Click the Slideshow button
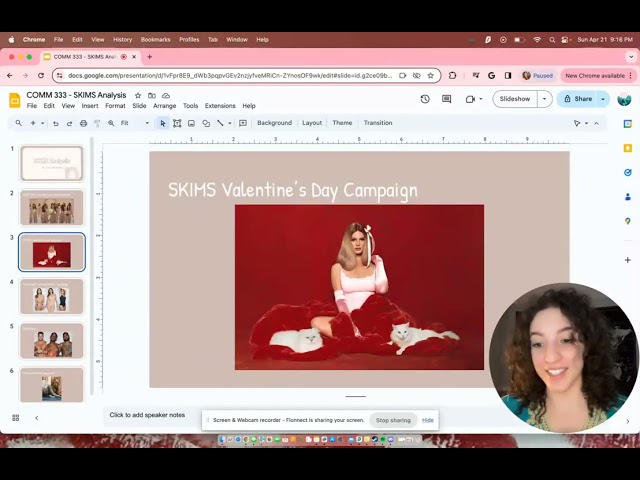This screenshot has height=480, width=640. tap(515, 99)
